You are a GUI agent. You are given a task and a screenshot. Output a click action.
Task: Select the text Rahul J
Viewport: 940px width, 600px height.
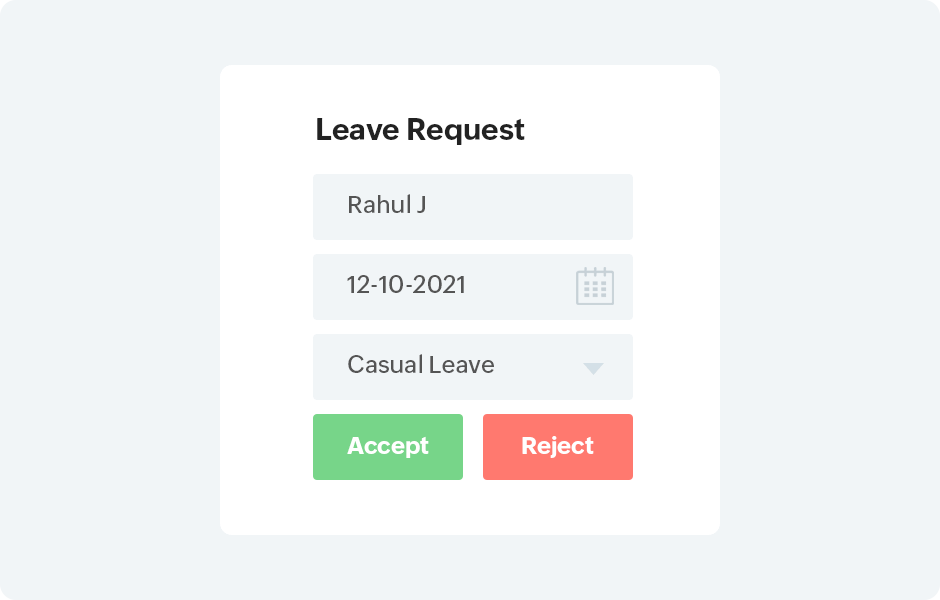[387, 206]
